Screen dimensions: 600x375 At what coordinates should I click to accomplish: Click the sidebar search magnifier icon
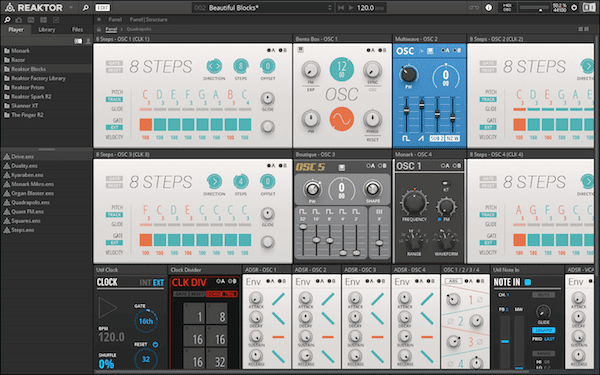(7, 20)
